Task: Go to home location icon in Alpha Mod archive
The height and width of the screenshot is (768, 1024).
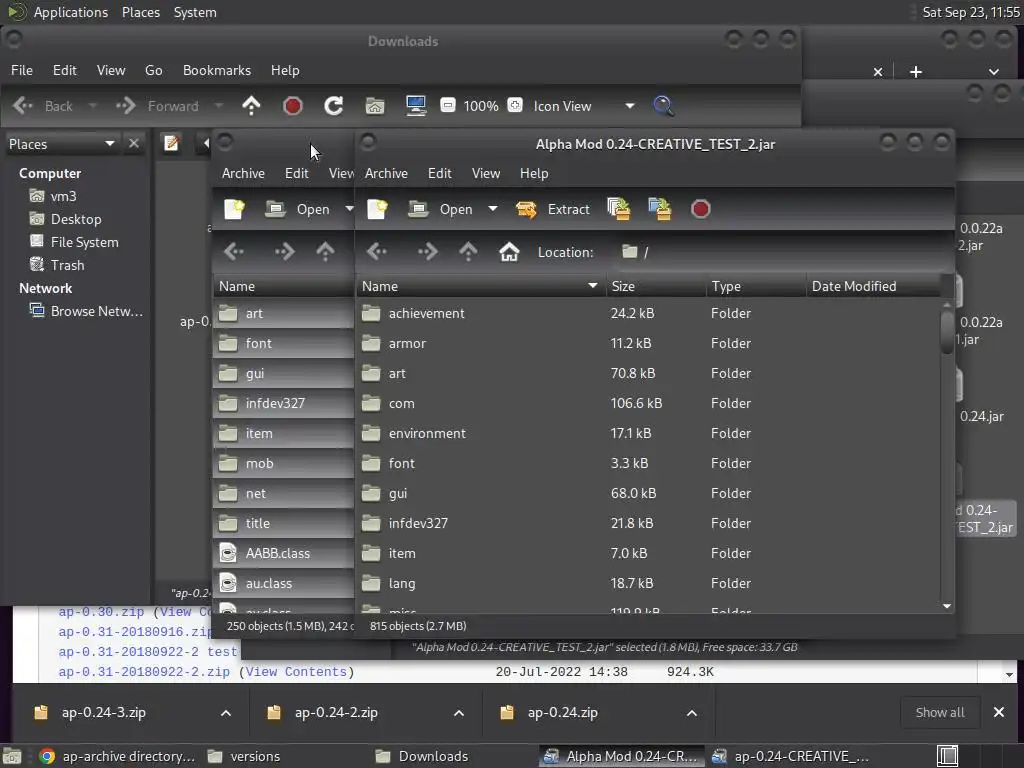Action: click(509, 251)
